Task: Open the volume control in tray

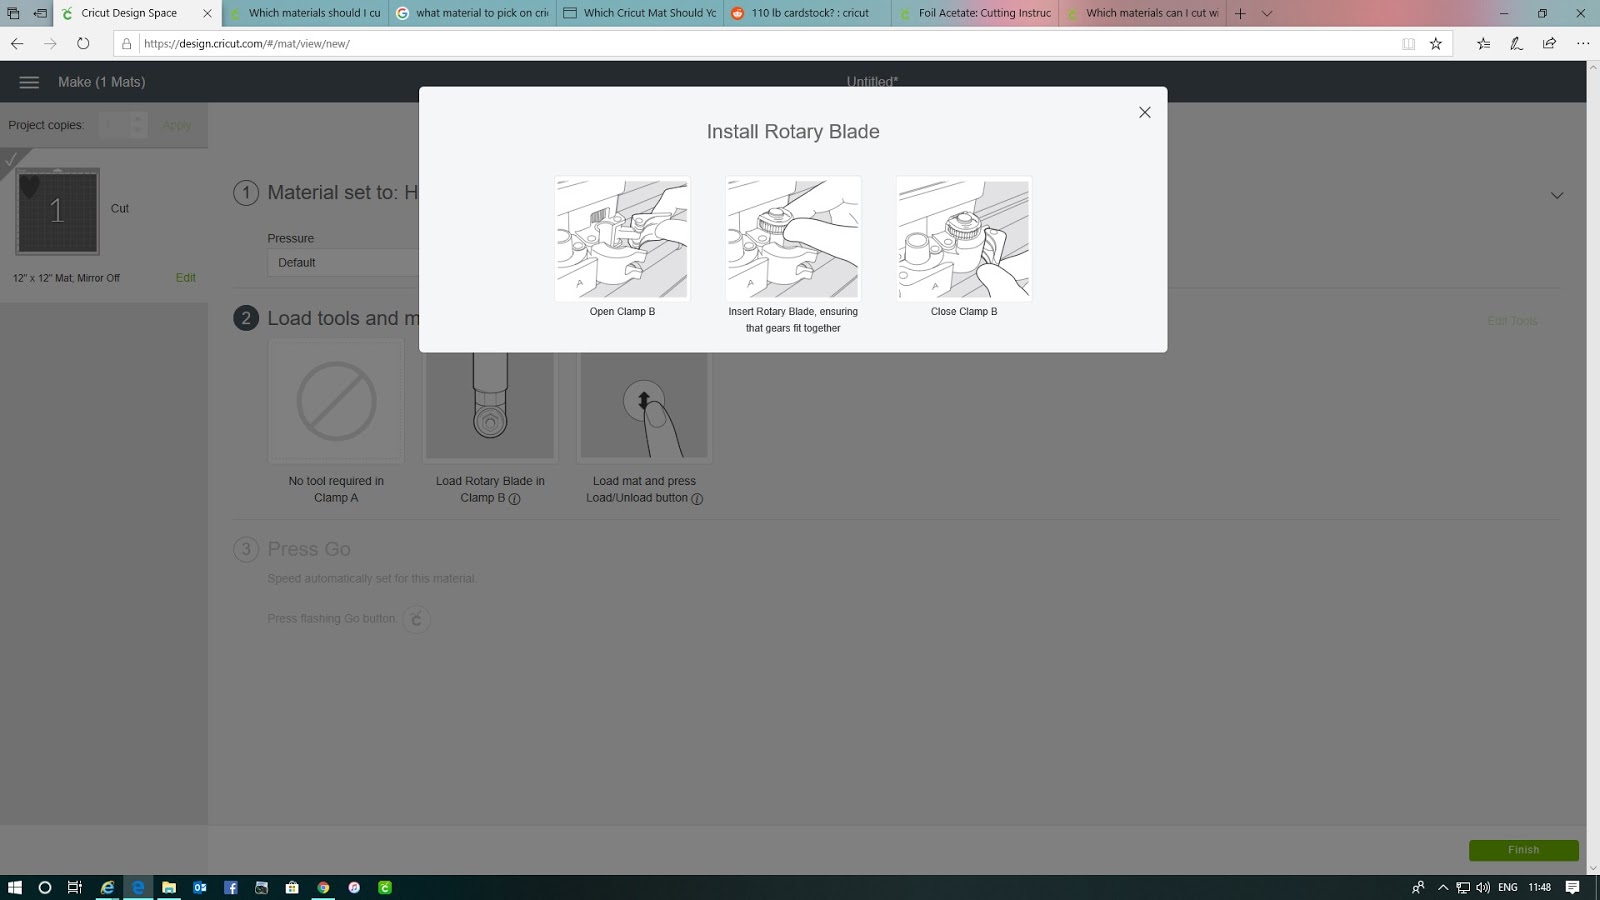Action: pos(1482,887)
